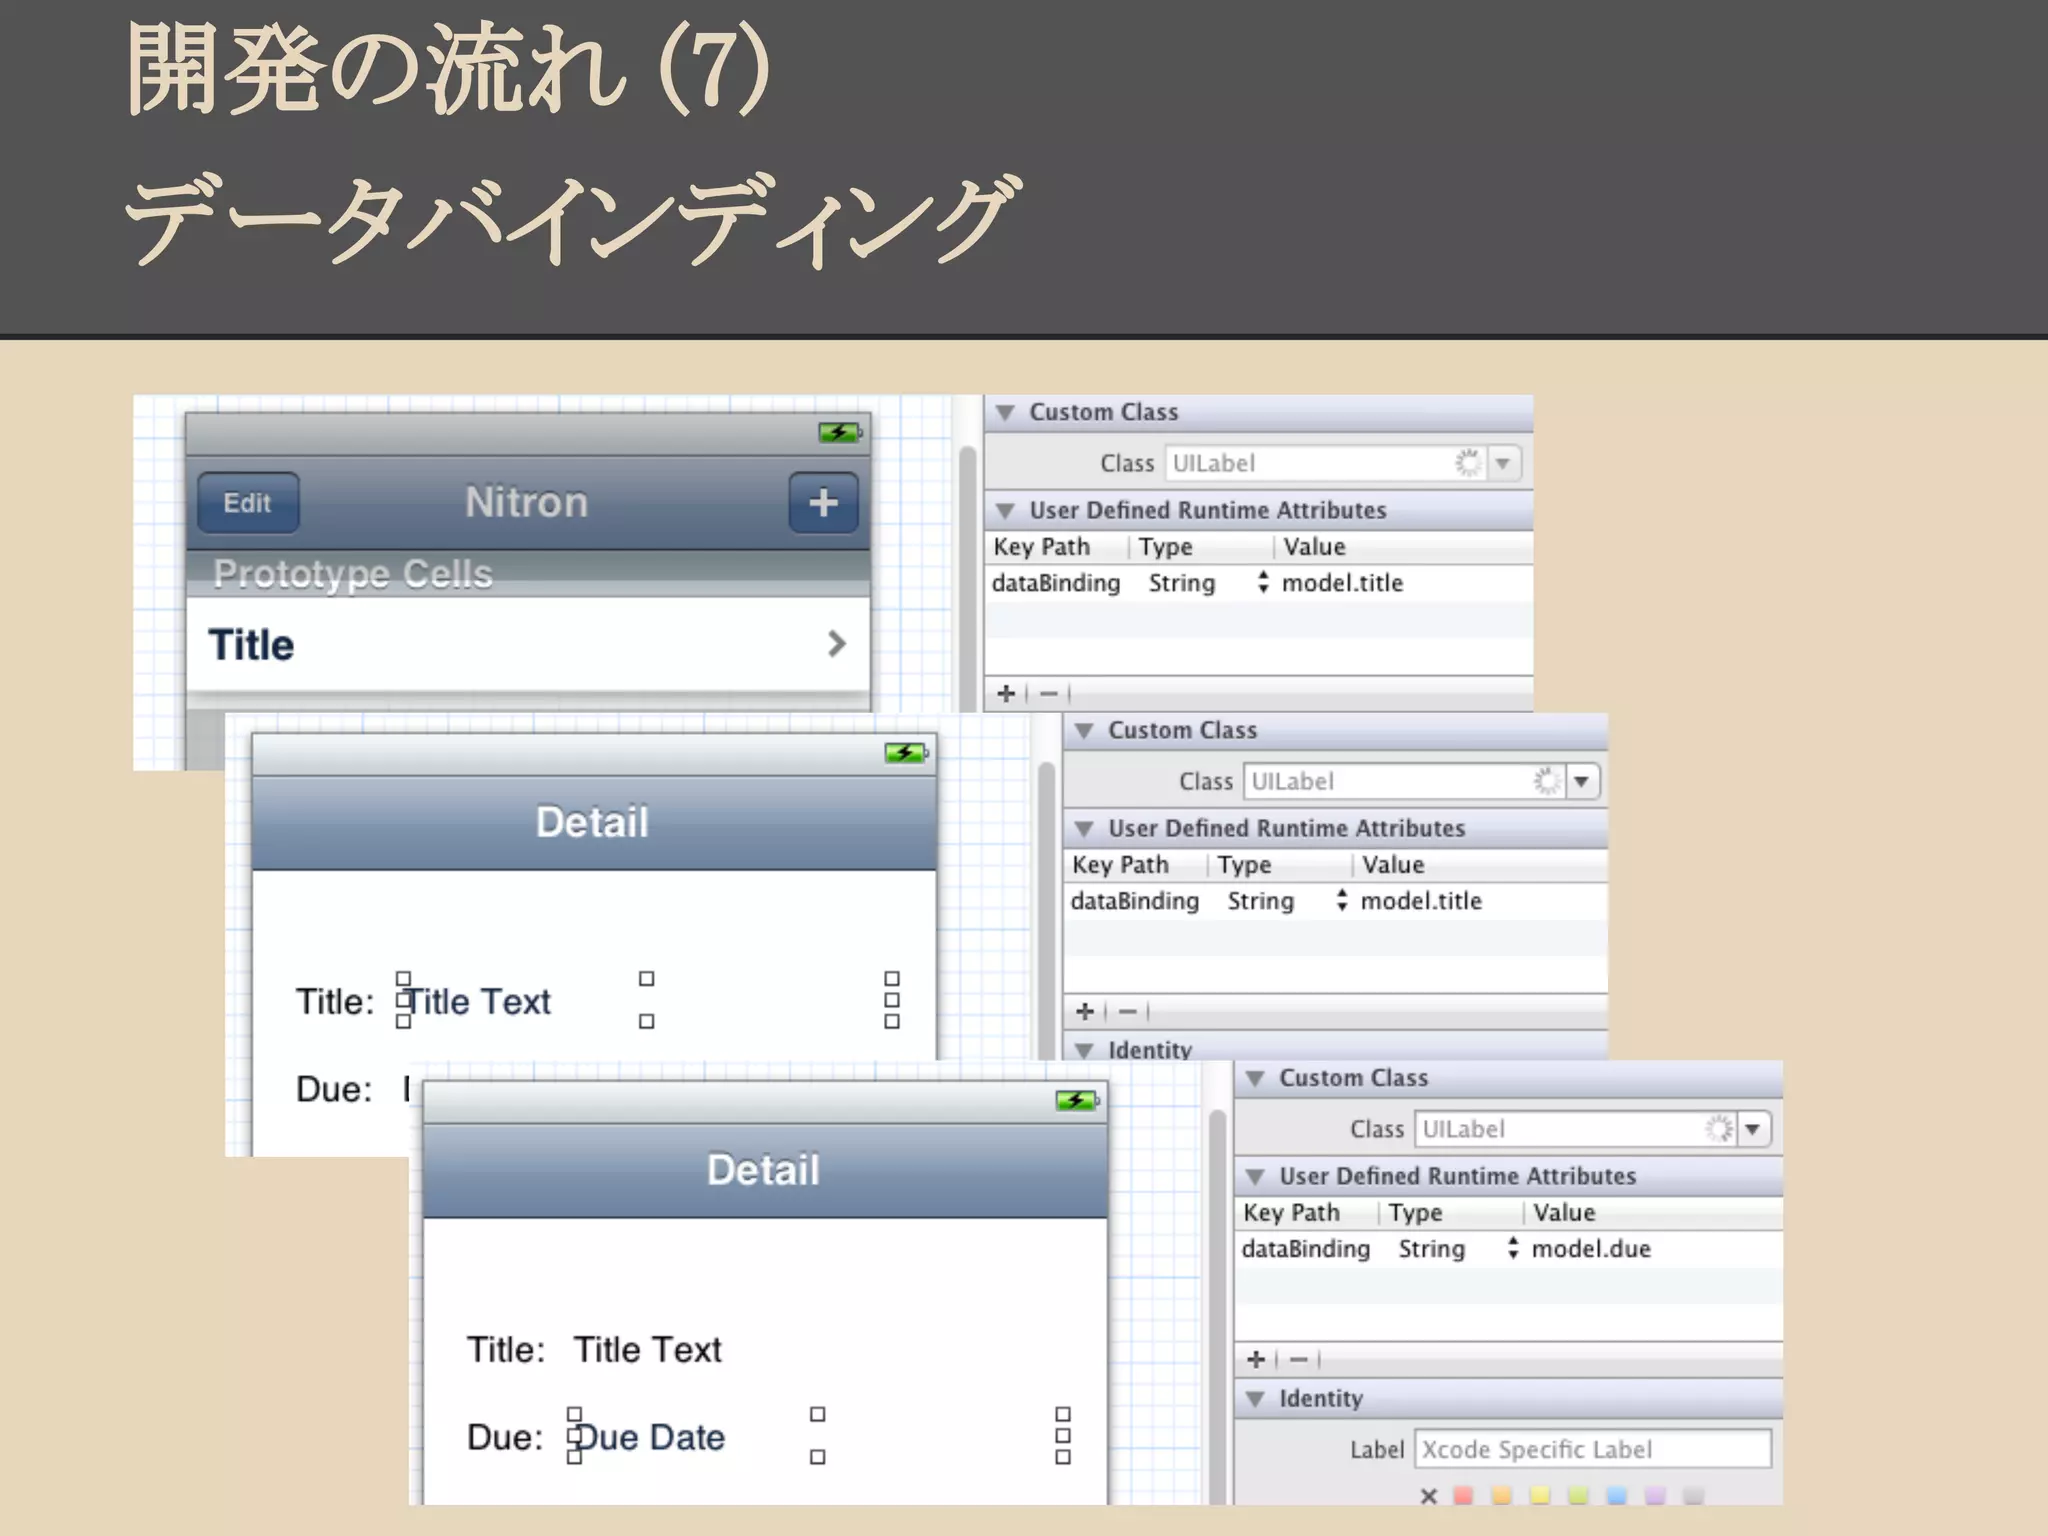Click the disclosure chevron on Title cell
The width and height of the screenshot is (2048, 1536).
coord(837,644)
